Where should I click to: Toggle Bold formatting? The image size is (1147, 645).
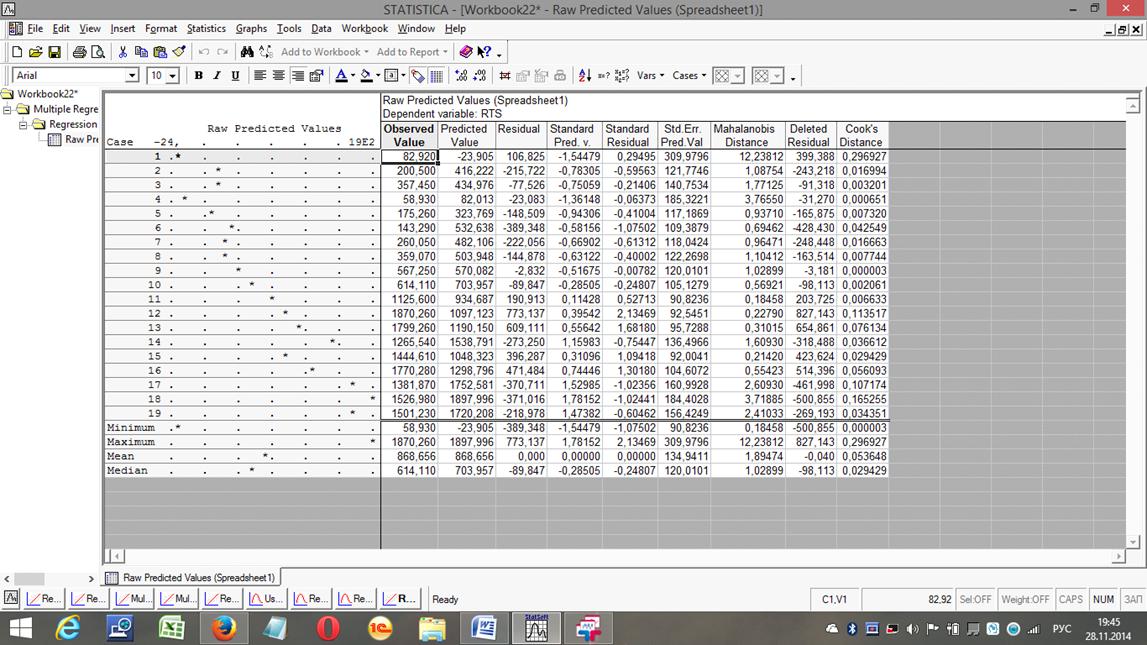click(x=198, y=76)
